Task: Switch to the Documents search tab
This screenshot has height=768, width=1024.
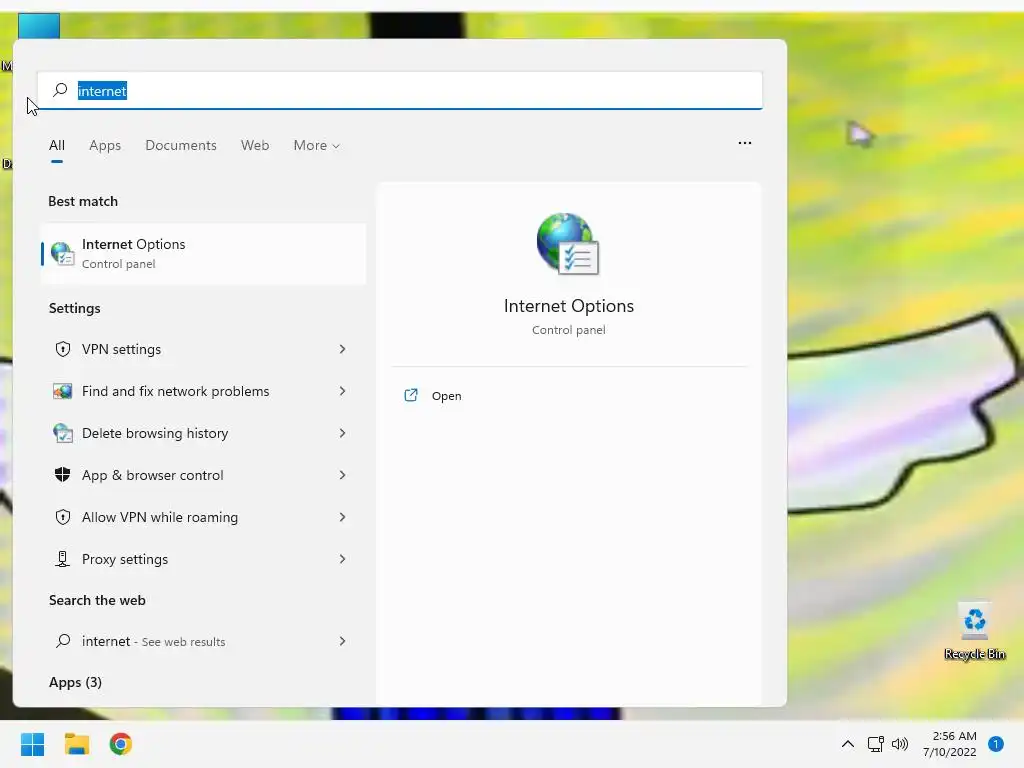Action: click(181, 145)
